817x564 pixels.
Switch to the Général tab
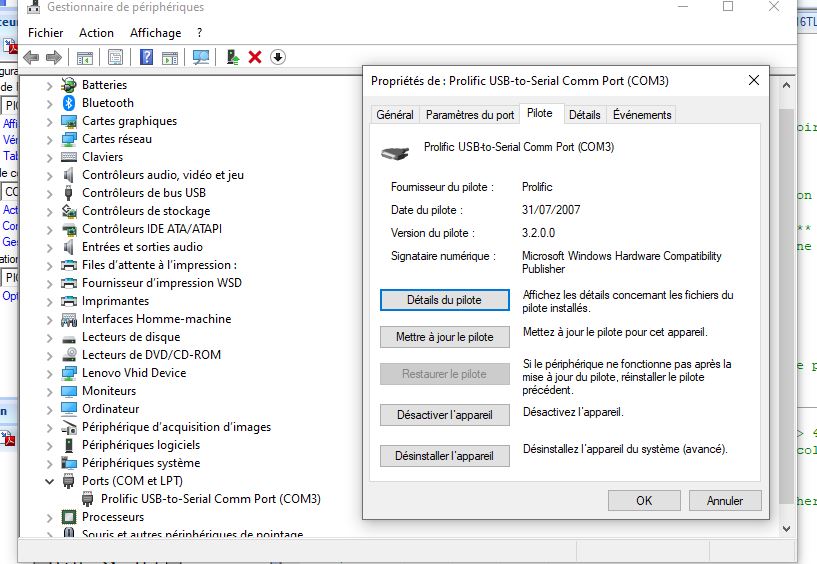pyautogui.click(x=395, y=115)
